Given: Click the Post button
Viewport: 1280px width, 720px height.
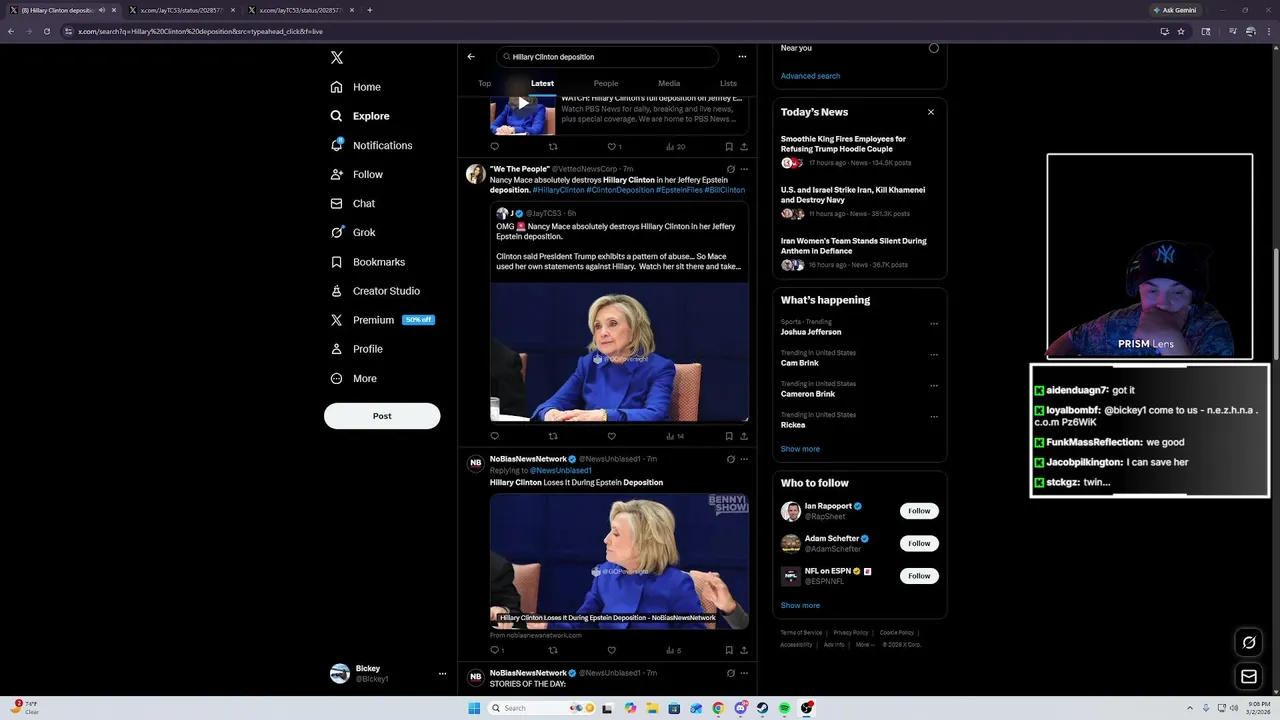Looking at the screenshot, I should click(382, 416).
